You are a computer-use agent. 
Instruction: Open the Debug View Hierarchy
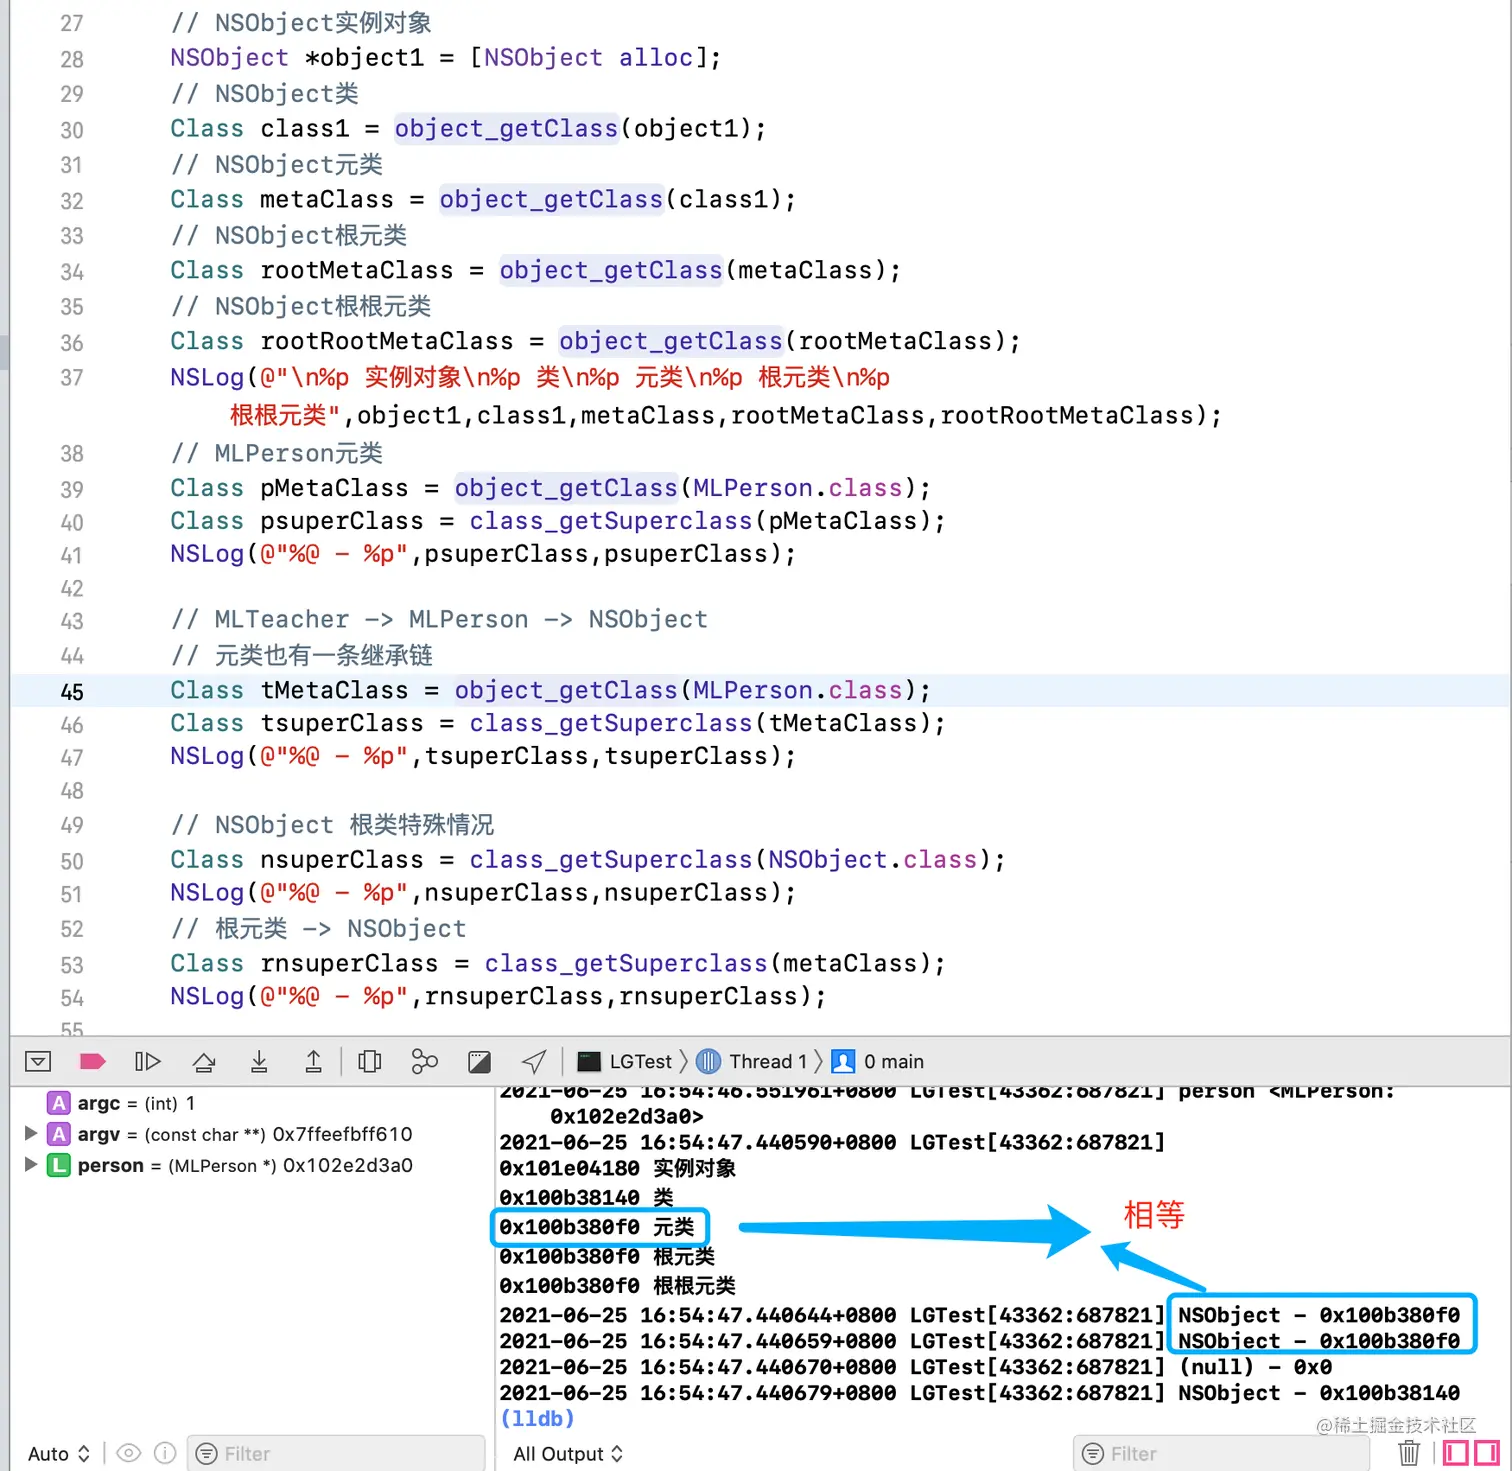coord(370,1061)
